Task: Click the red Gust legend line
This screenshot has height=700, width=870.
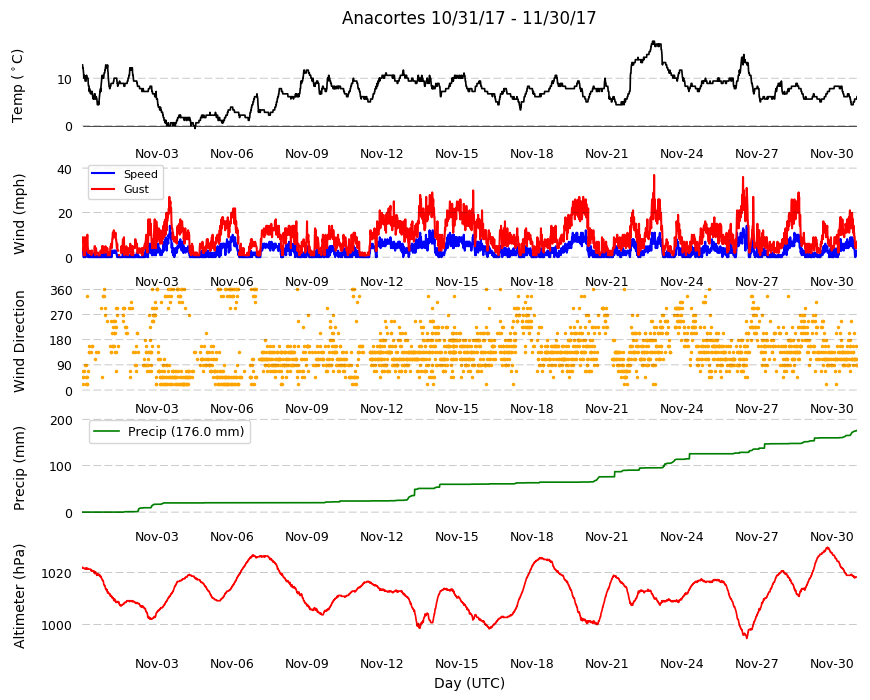Action: (103, 189)
